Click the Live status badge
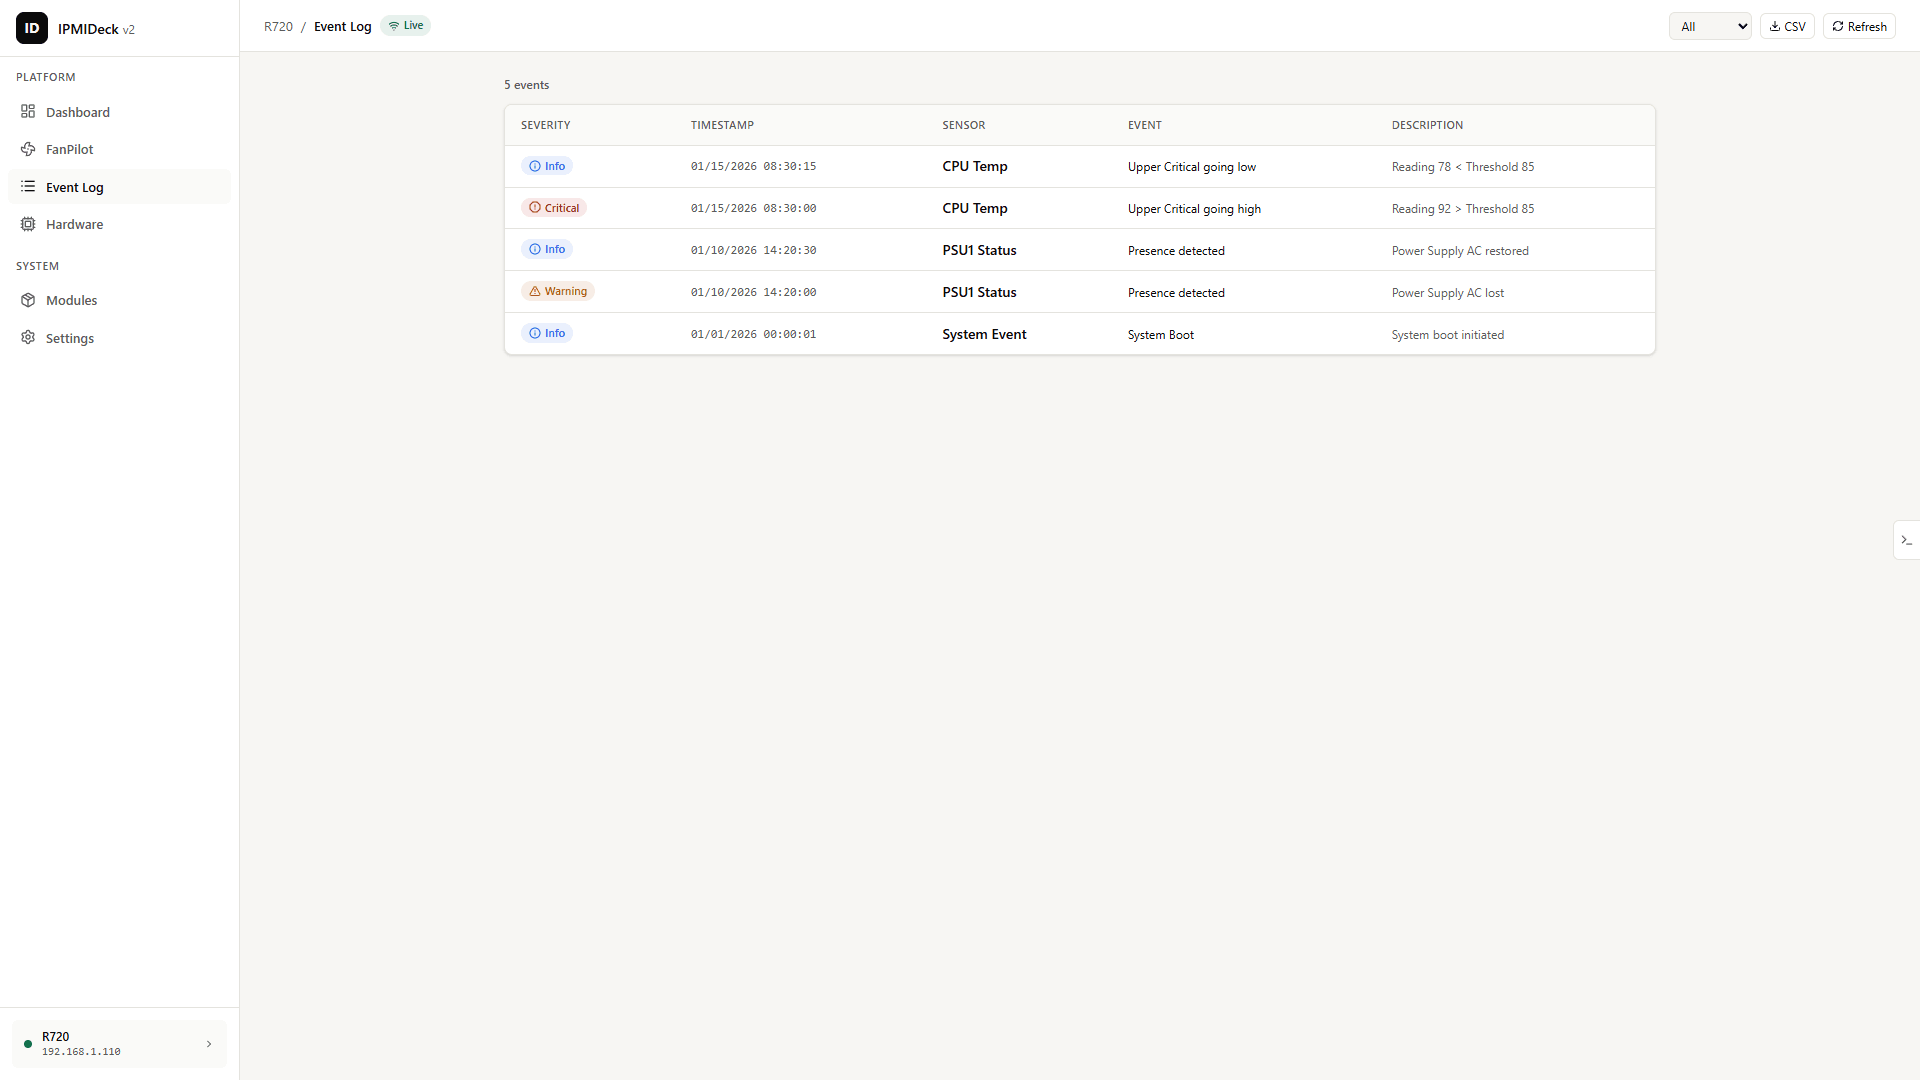1920x1080 pixels. 406,26
